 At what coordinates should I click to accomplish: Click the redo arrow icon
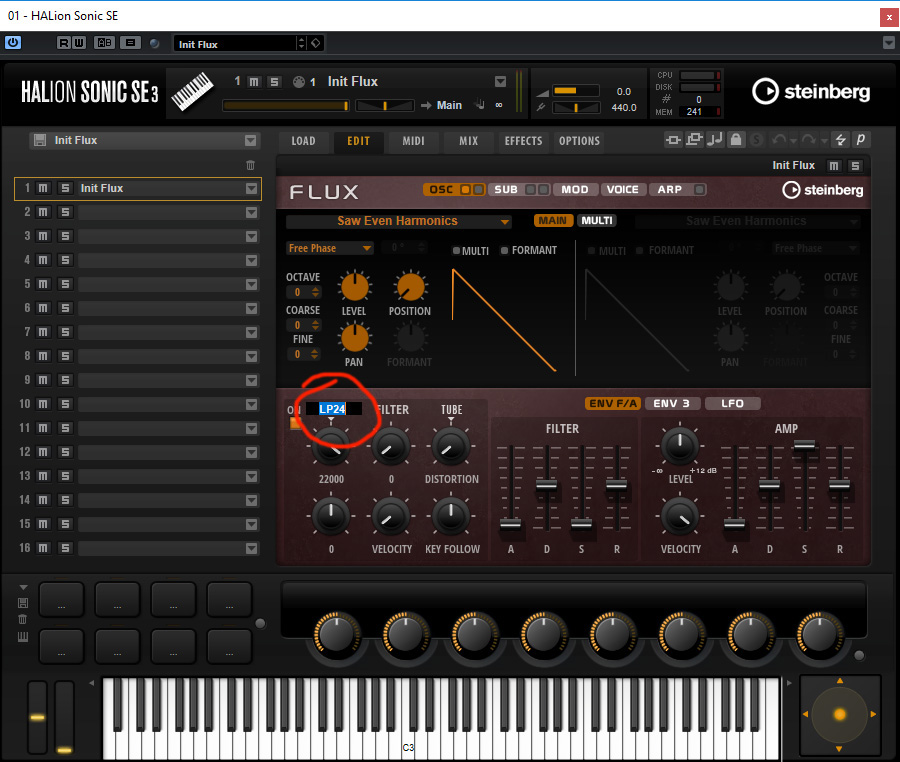[x=809, y=140]
